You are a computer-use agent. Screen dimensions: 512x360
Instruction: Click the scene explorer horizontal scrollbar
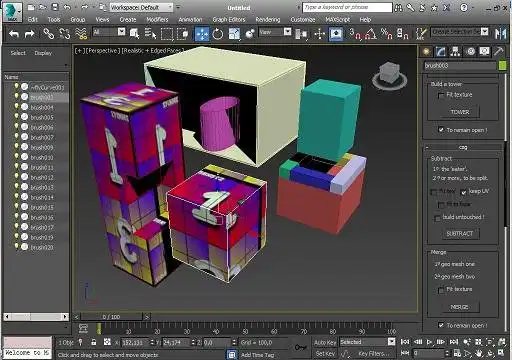click(x=36, y=317)
